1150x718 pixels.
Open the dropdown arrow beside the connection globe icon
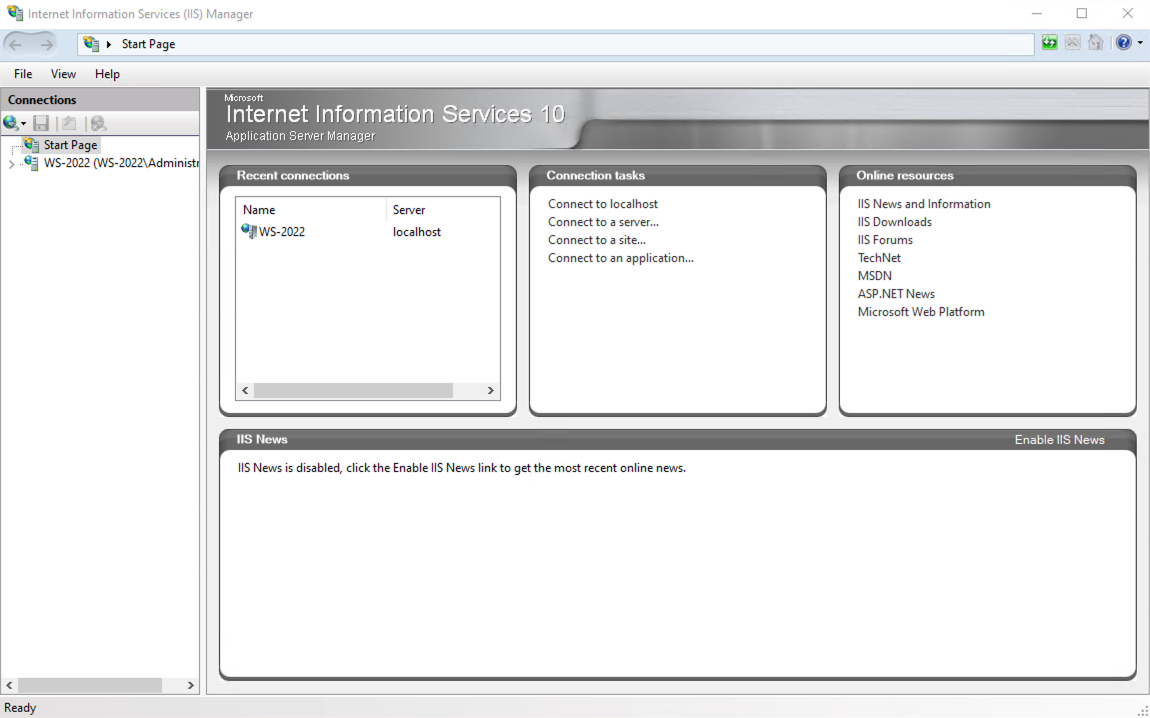pos(22,122)
